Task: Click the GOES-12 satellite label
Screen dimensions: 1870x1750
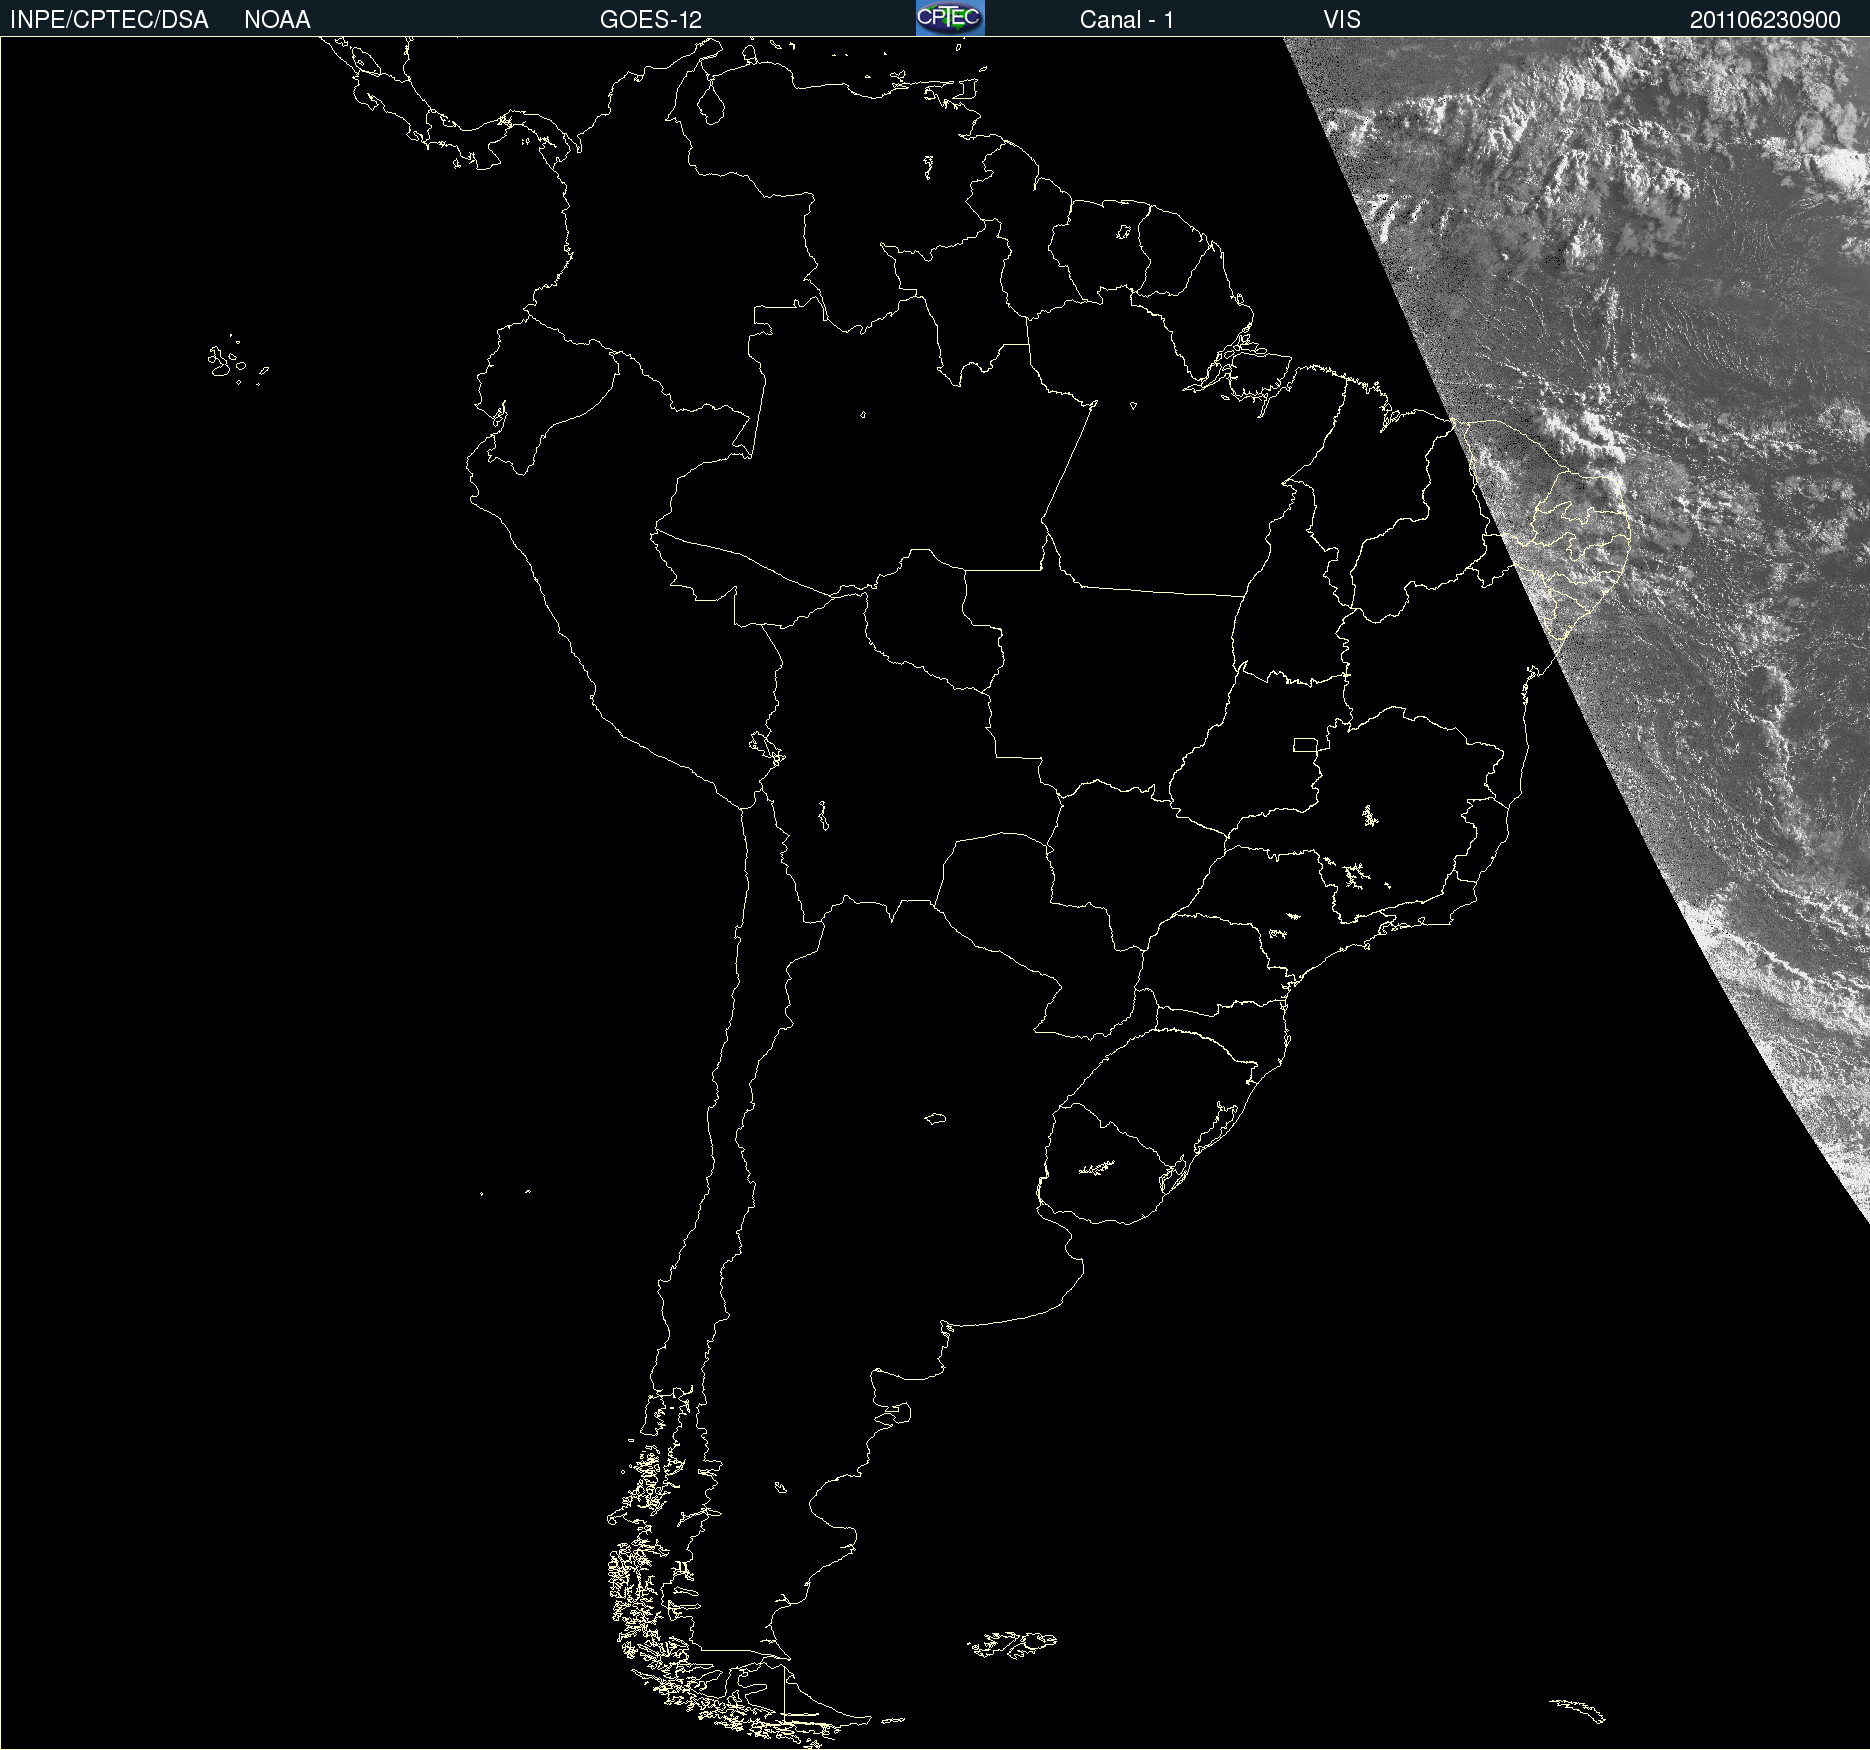Action: coord(651,20)
